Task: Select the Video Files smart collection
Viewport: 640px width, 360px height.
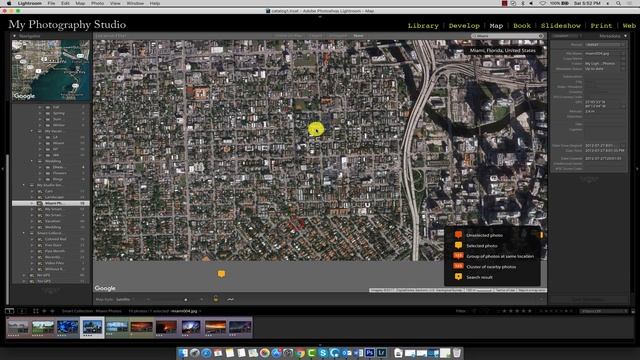Action: click(x=54, y=263)
